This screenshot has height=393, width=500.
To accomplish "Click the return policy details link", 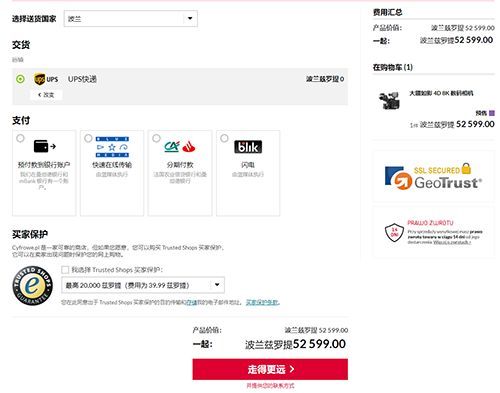I will coord(452,242).
